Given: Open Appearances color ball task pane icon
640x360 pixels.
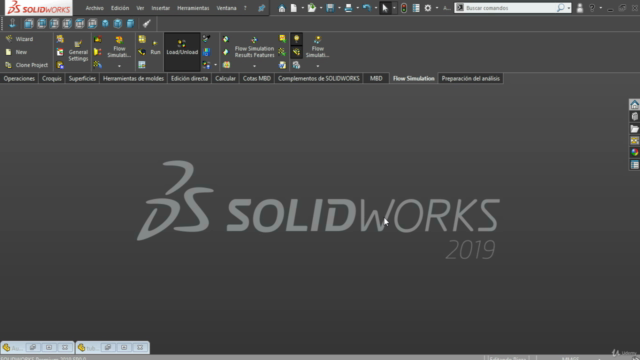Looking at the screenshot, I should tap(634, 153).
